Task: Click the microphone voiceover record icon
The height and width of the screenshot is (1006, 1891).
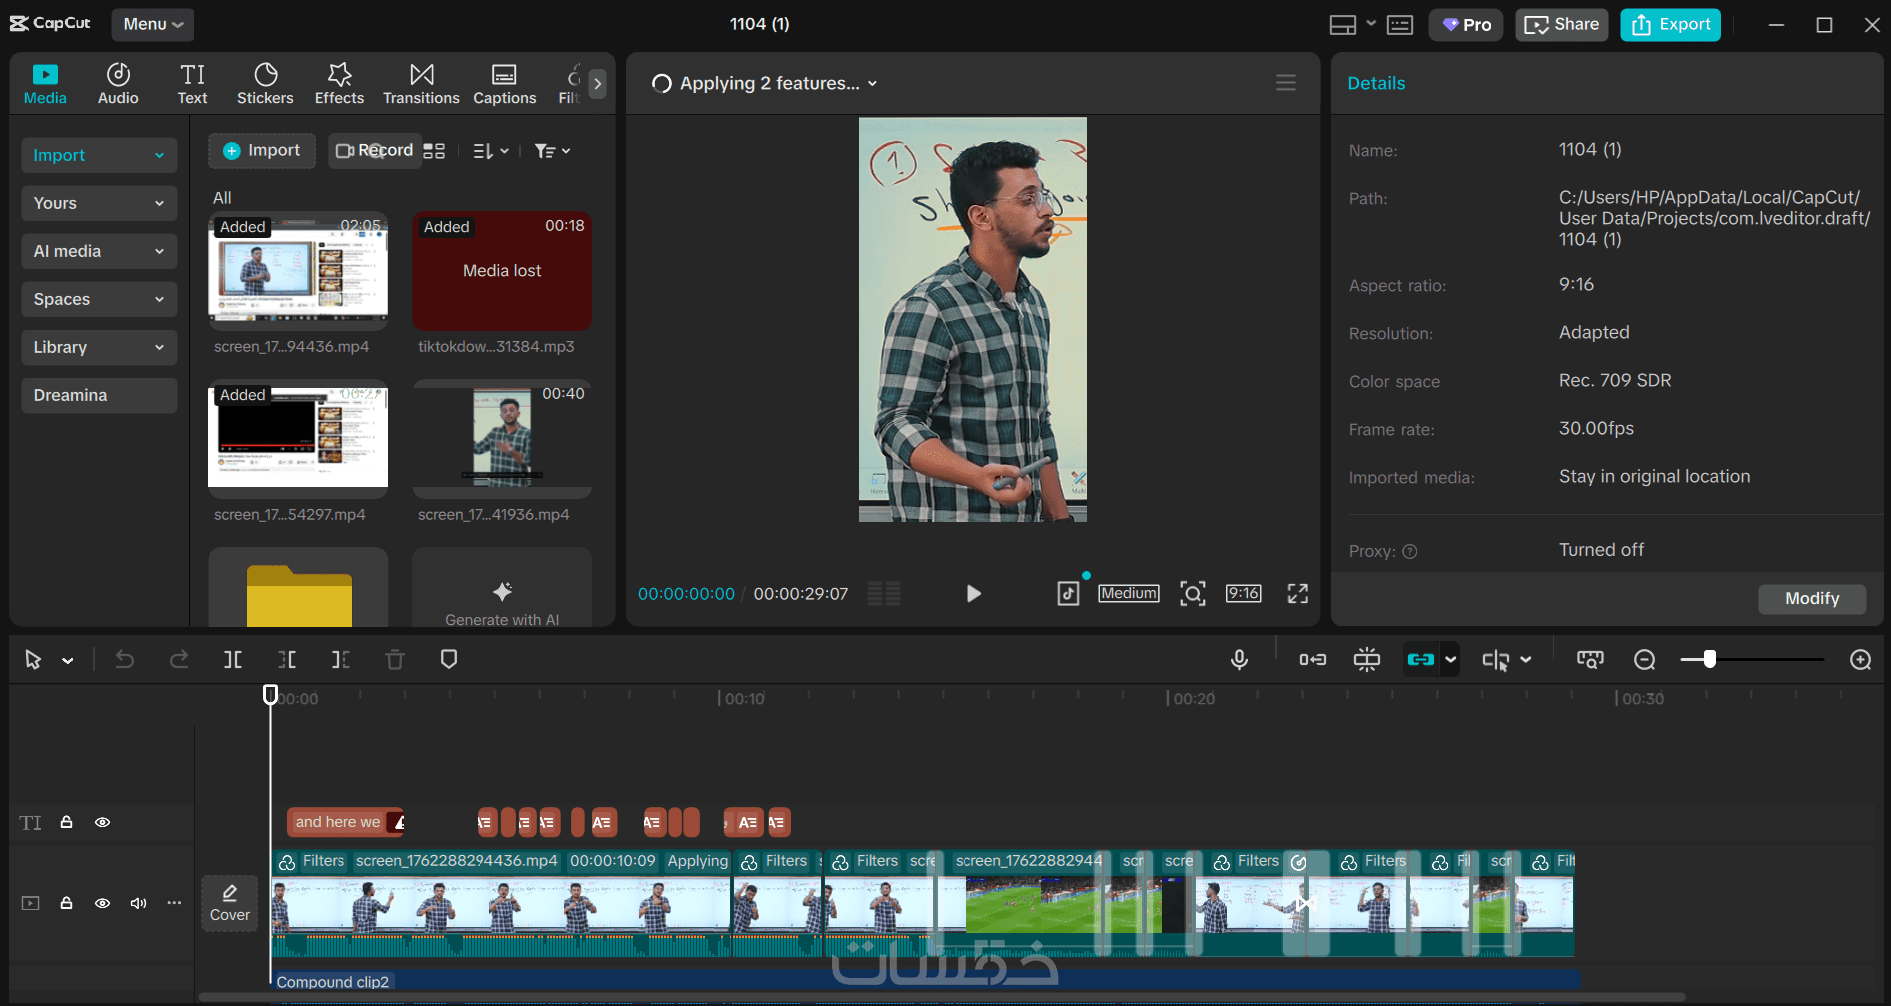Action: 1239,660
